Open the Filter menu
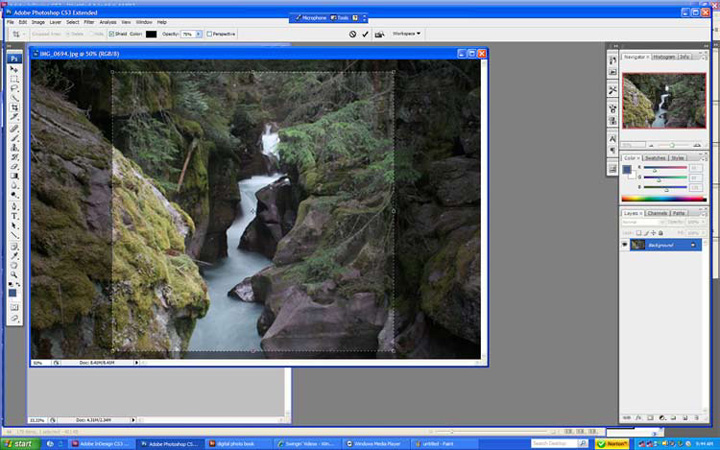 (89, 21)
